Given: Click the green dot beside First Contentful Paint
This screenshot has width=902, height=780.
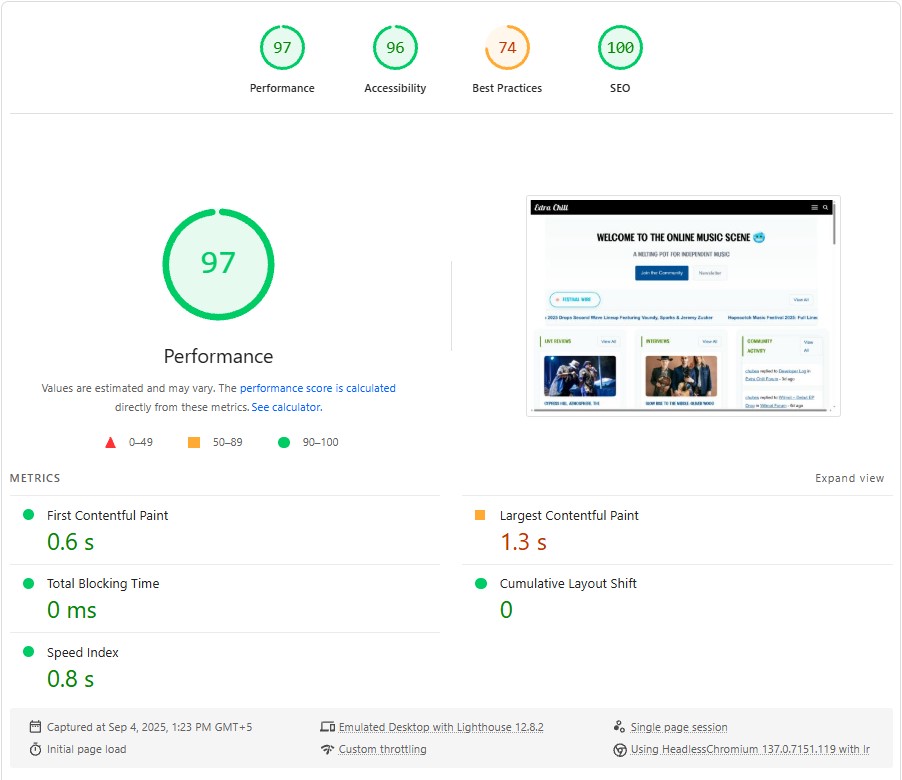Looking at the screenshot, I should [x=26, y=515].
